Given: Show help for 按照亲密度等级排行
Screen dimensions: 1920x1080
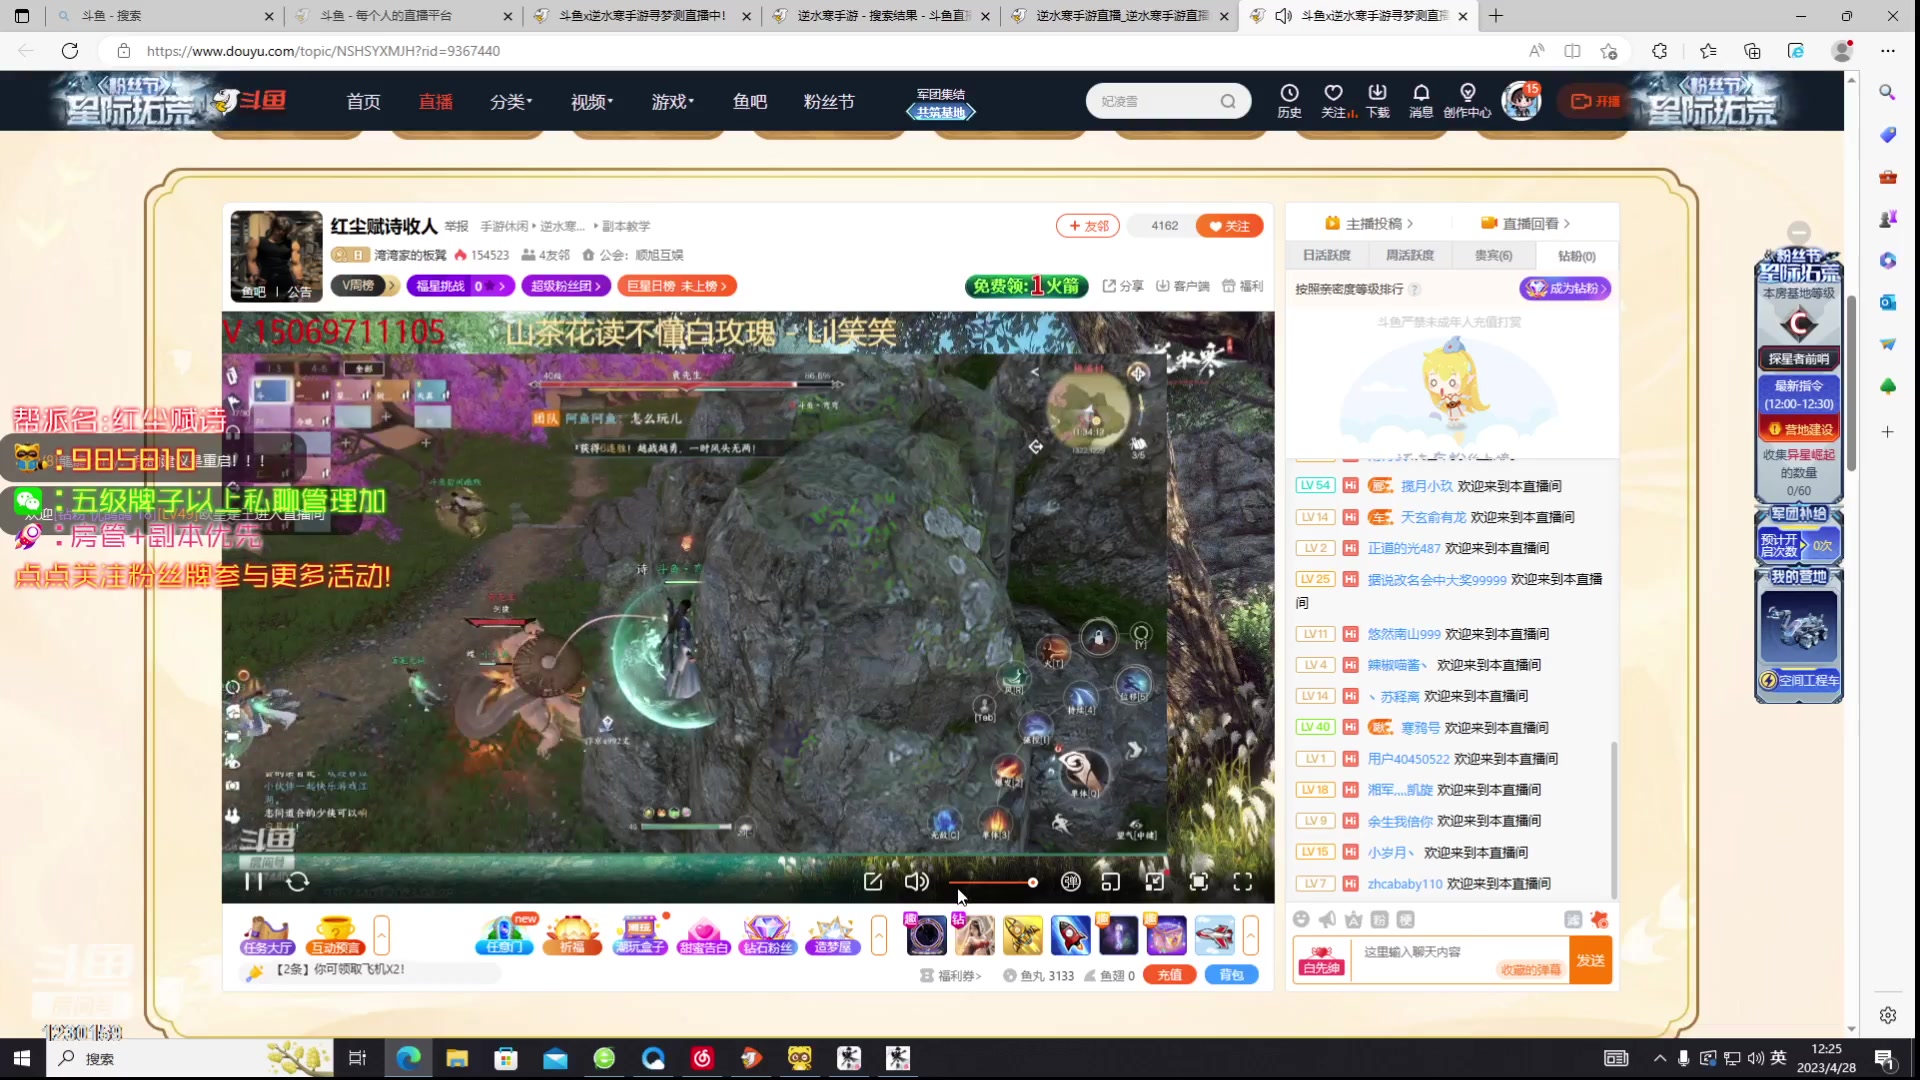Looking at the screenshot, I should (1414, 290).
